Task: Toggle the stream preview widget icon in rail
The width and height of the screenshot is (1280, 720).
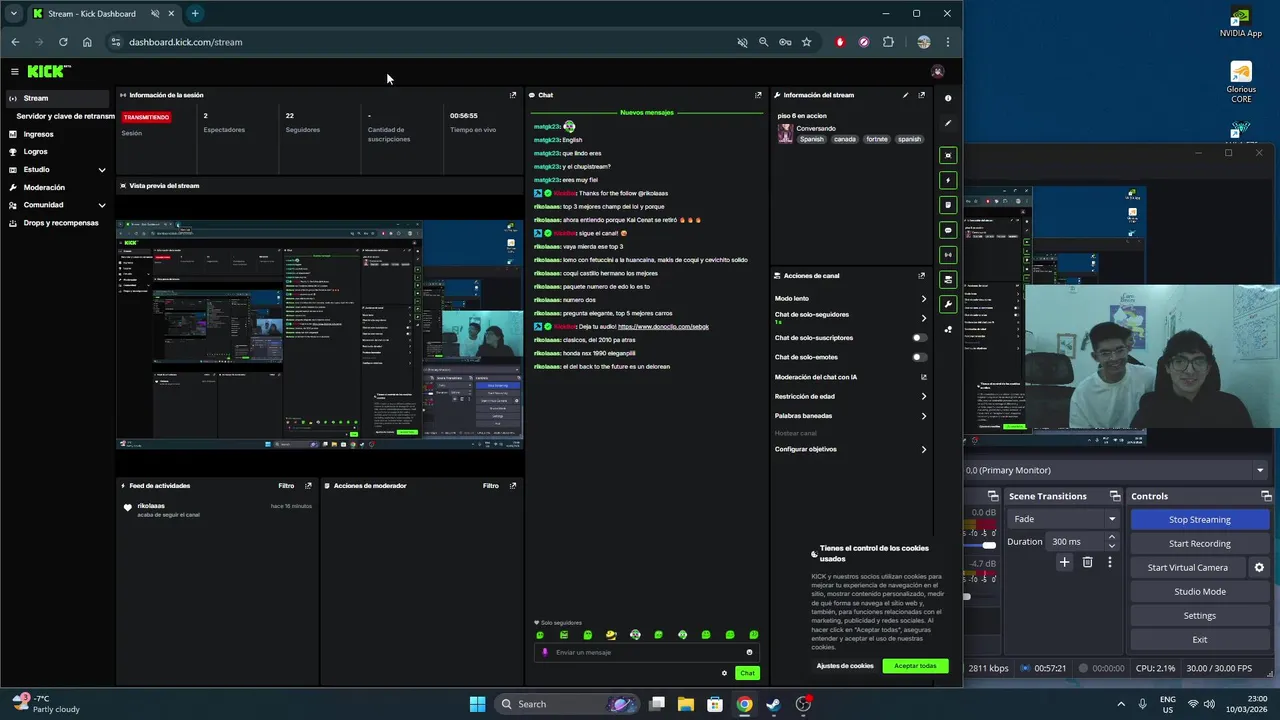Action: pyautogui.click(x=948, y=155)
